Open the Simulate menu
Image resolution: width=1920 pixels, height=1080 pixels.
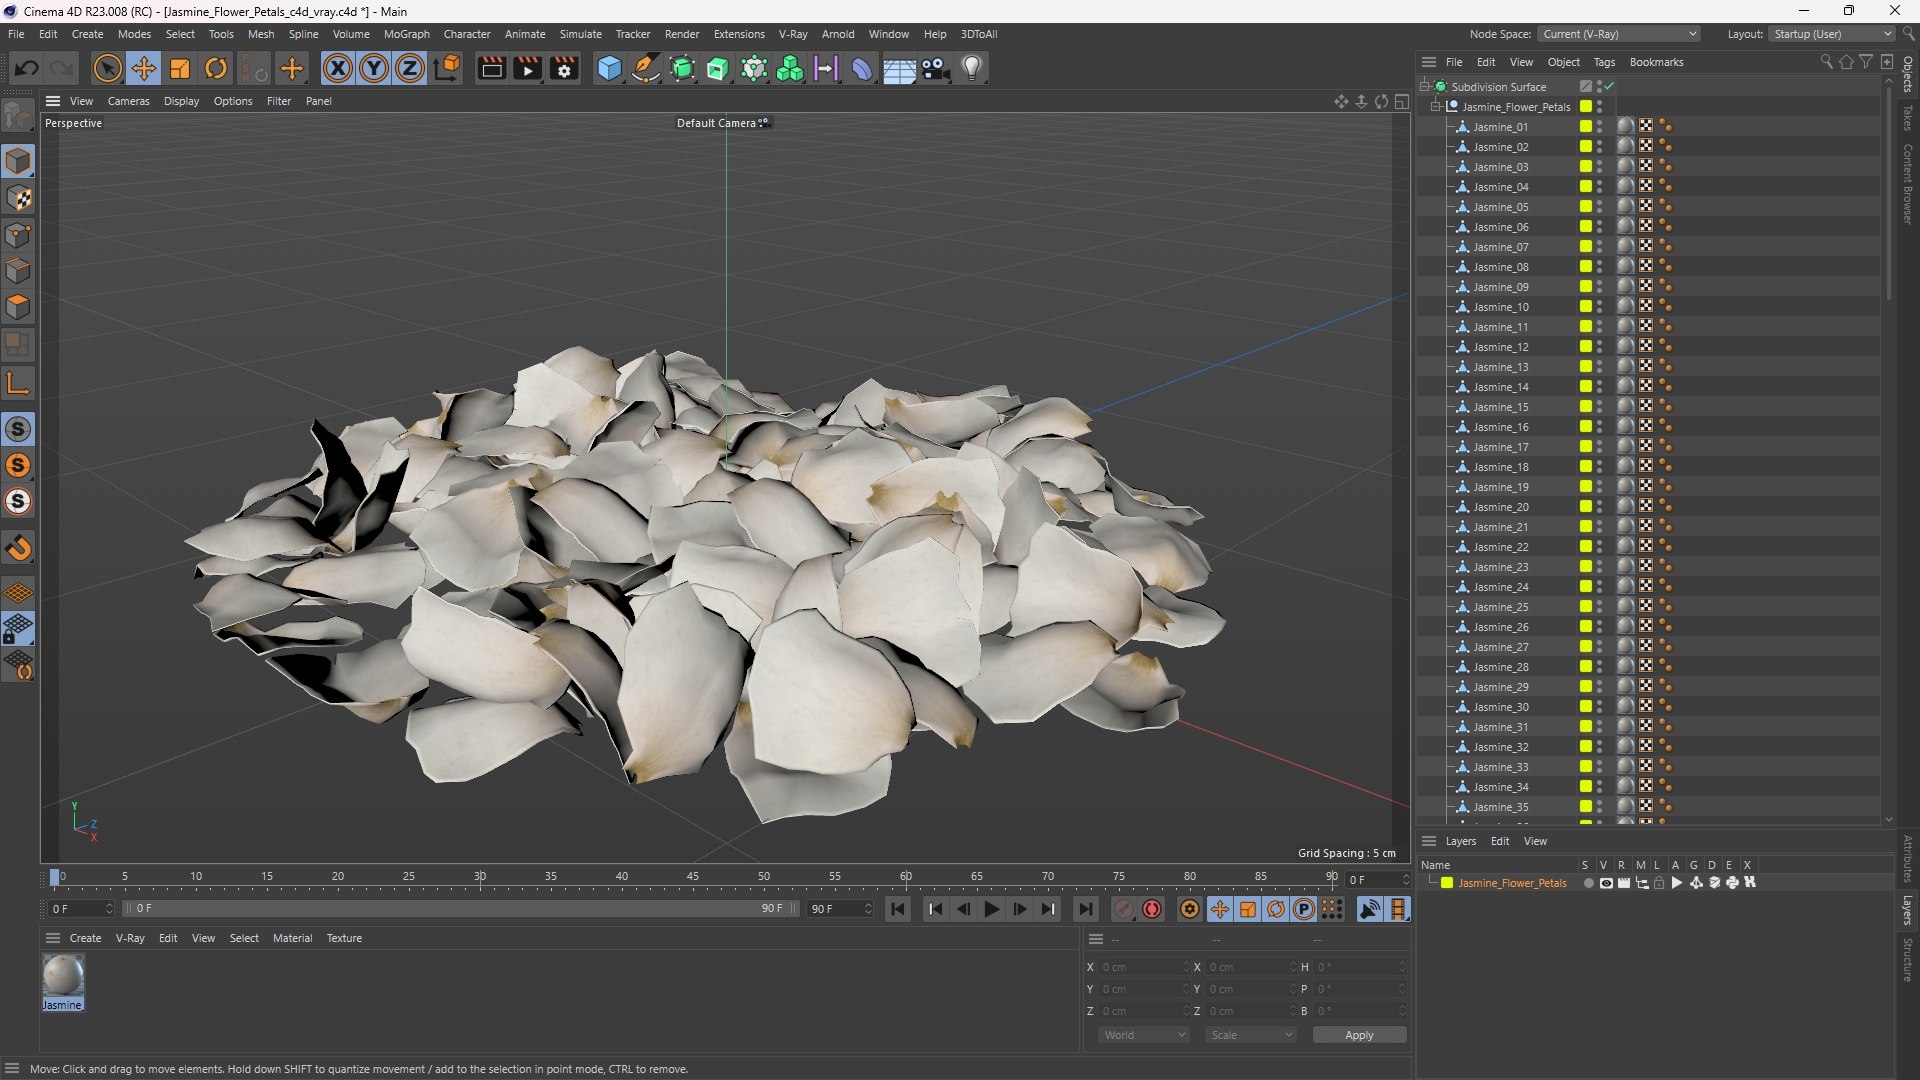(x=580, y=34)
